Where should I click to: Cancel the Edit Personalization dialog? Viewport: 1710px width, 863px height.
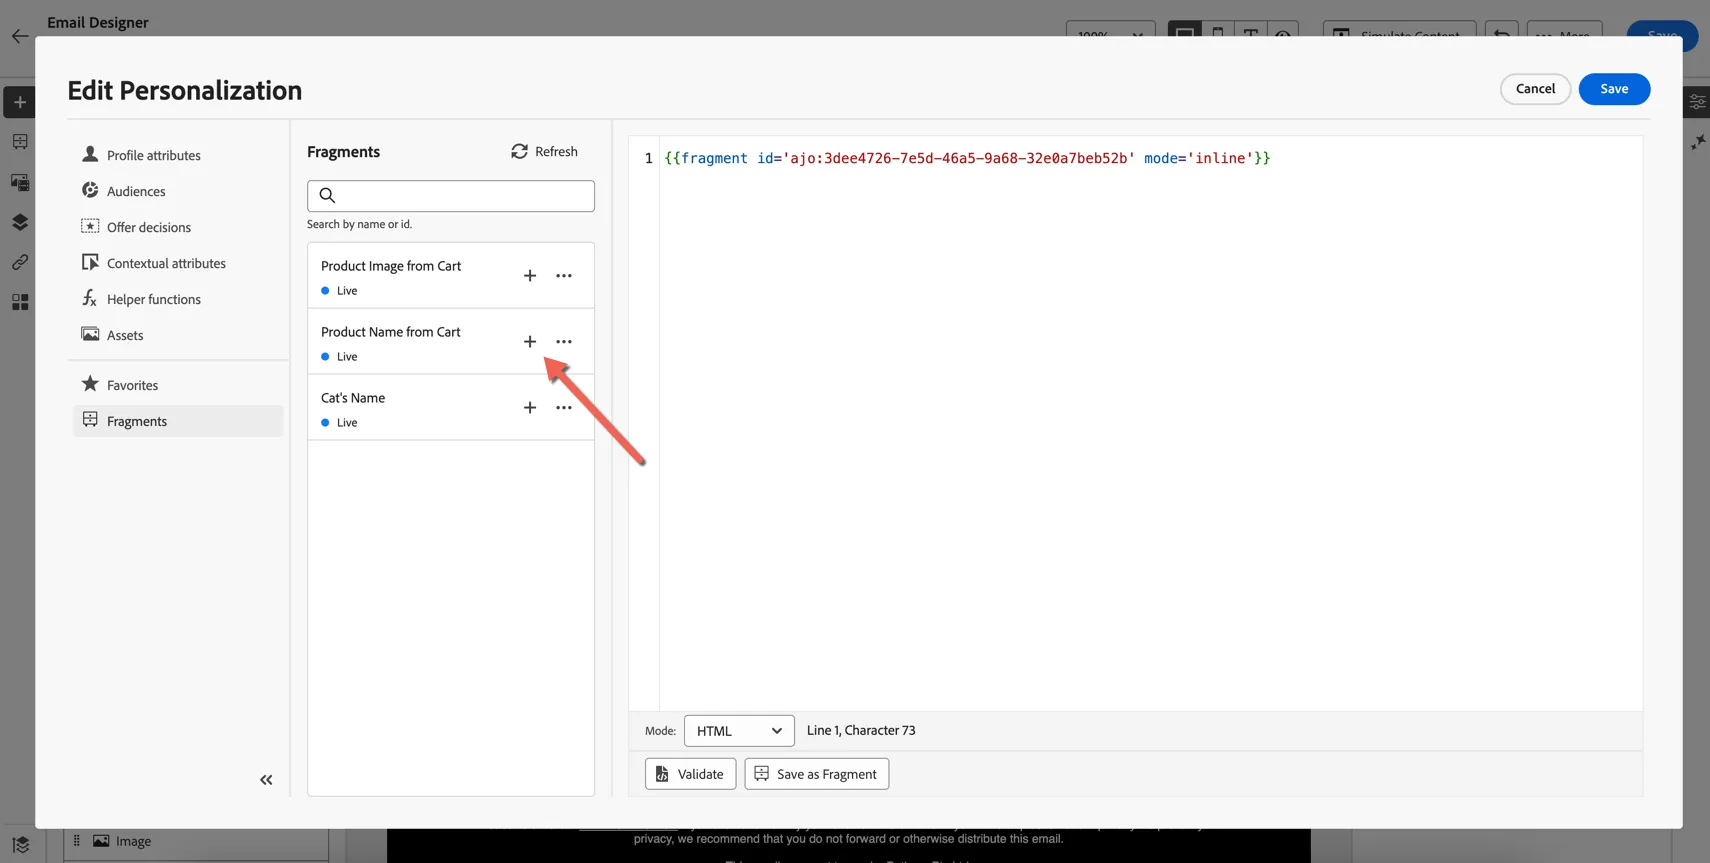coord(1535,89)
